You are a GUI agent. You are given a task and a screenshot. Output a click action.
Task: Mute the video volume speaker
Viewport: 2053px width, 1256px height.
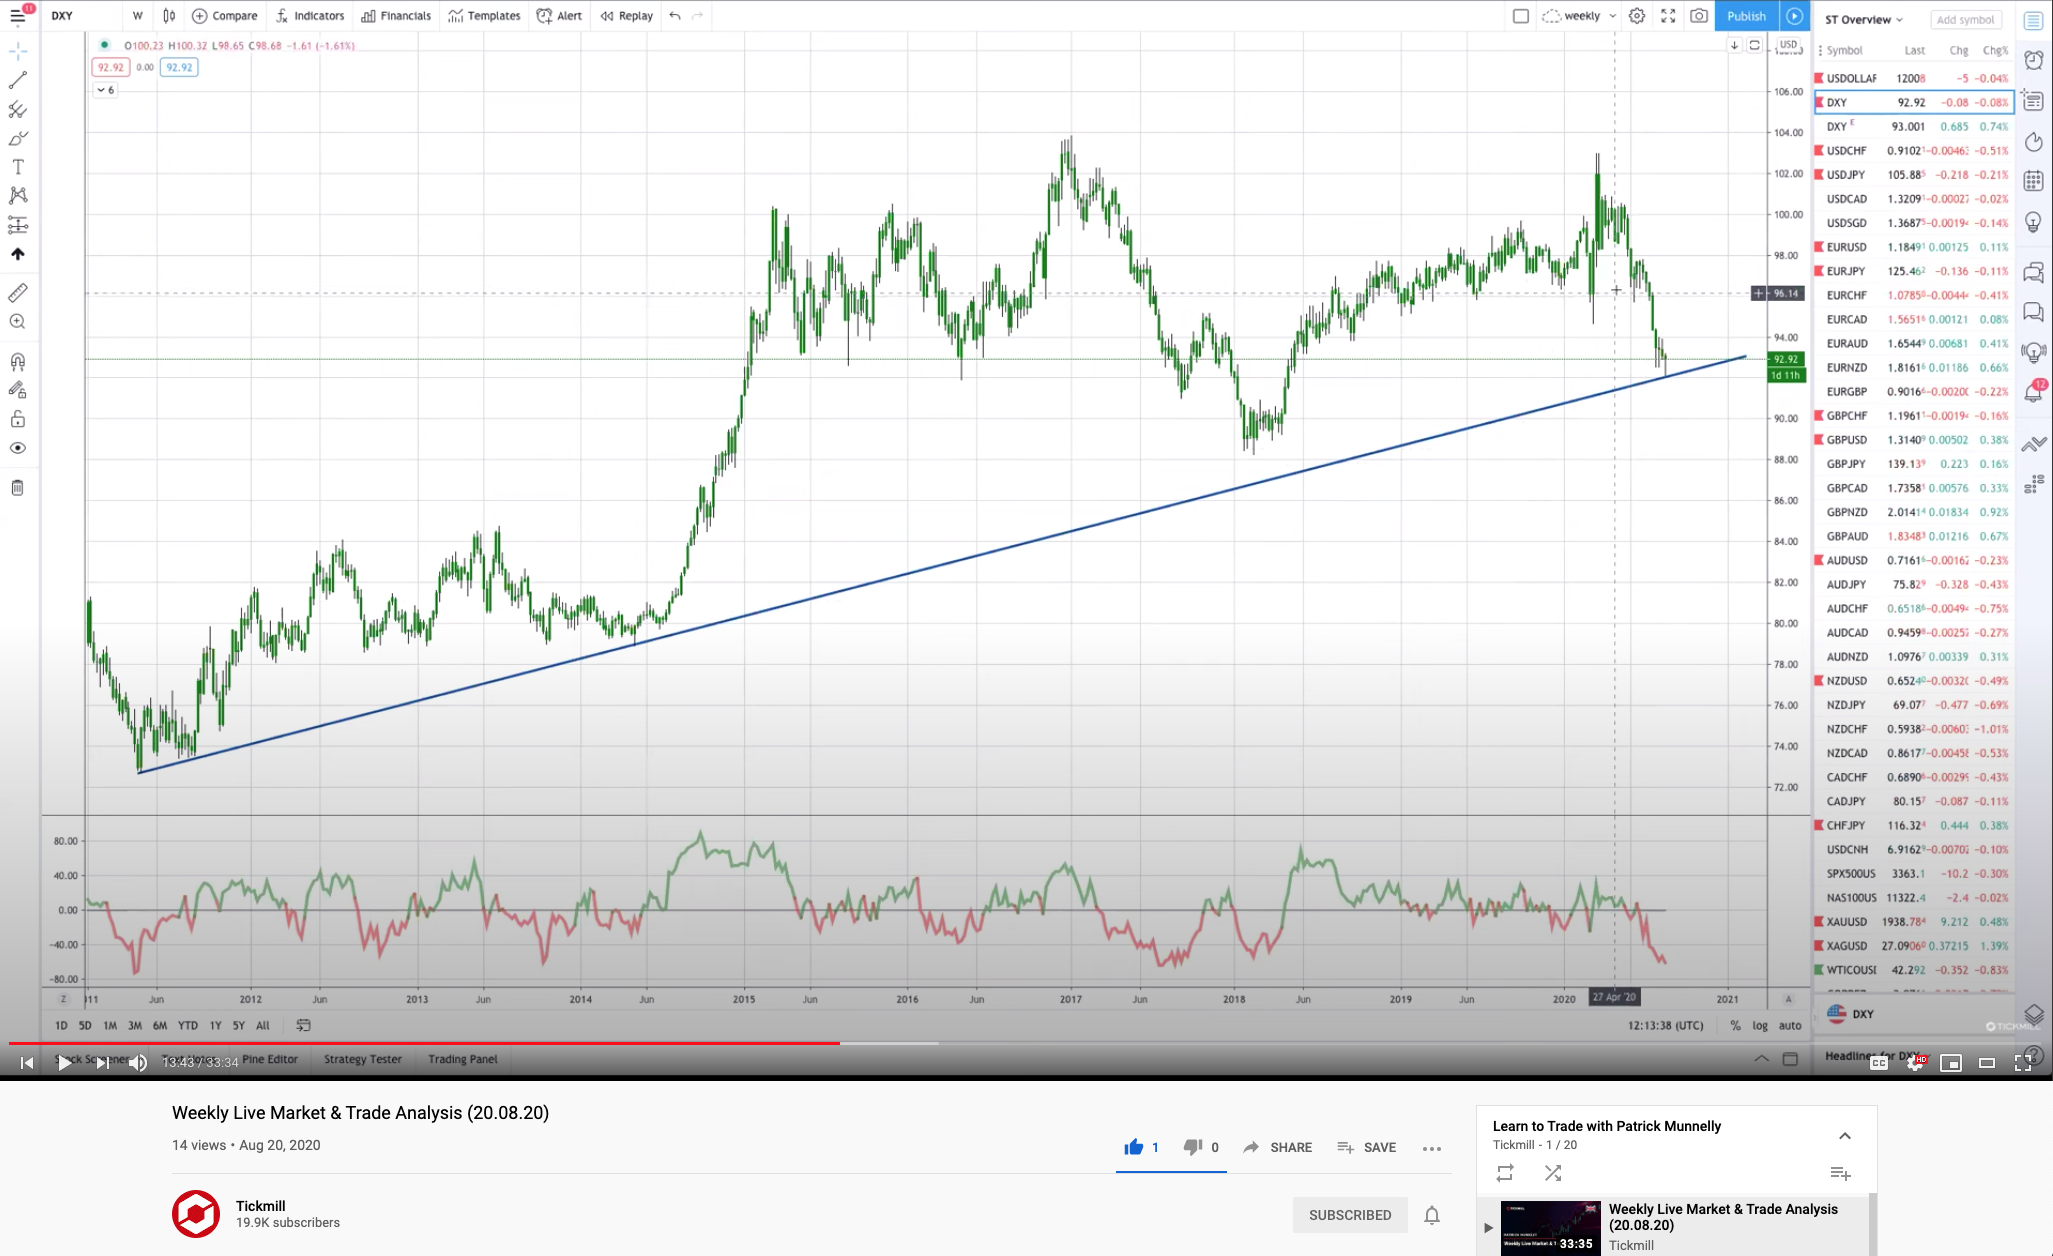(x=138, y=1063)
